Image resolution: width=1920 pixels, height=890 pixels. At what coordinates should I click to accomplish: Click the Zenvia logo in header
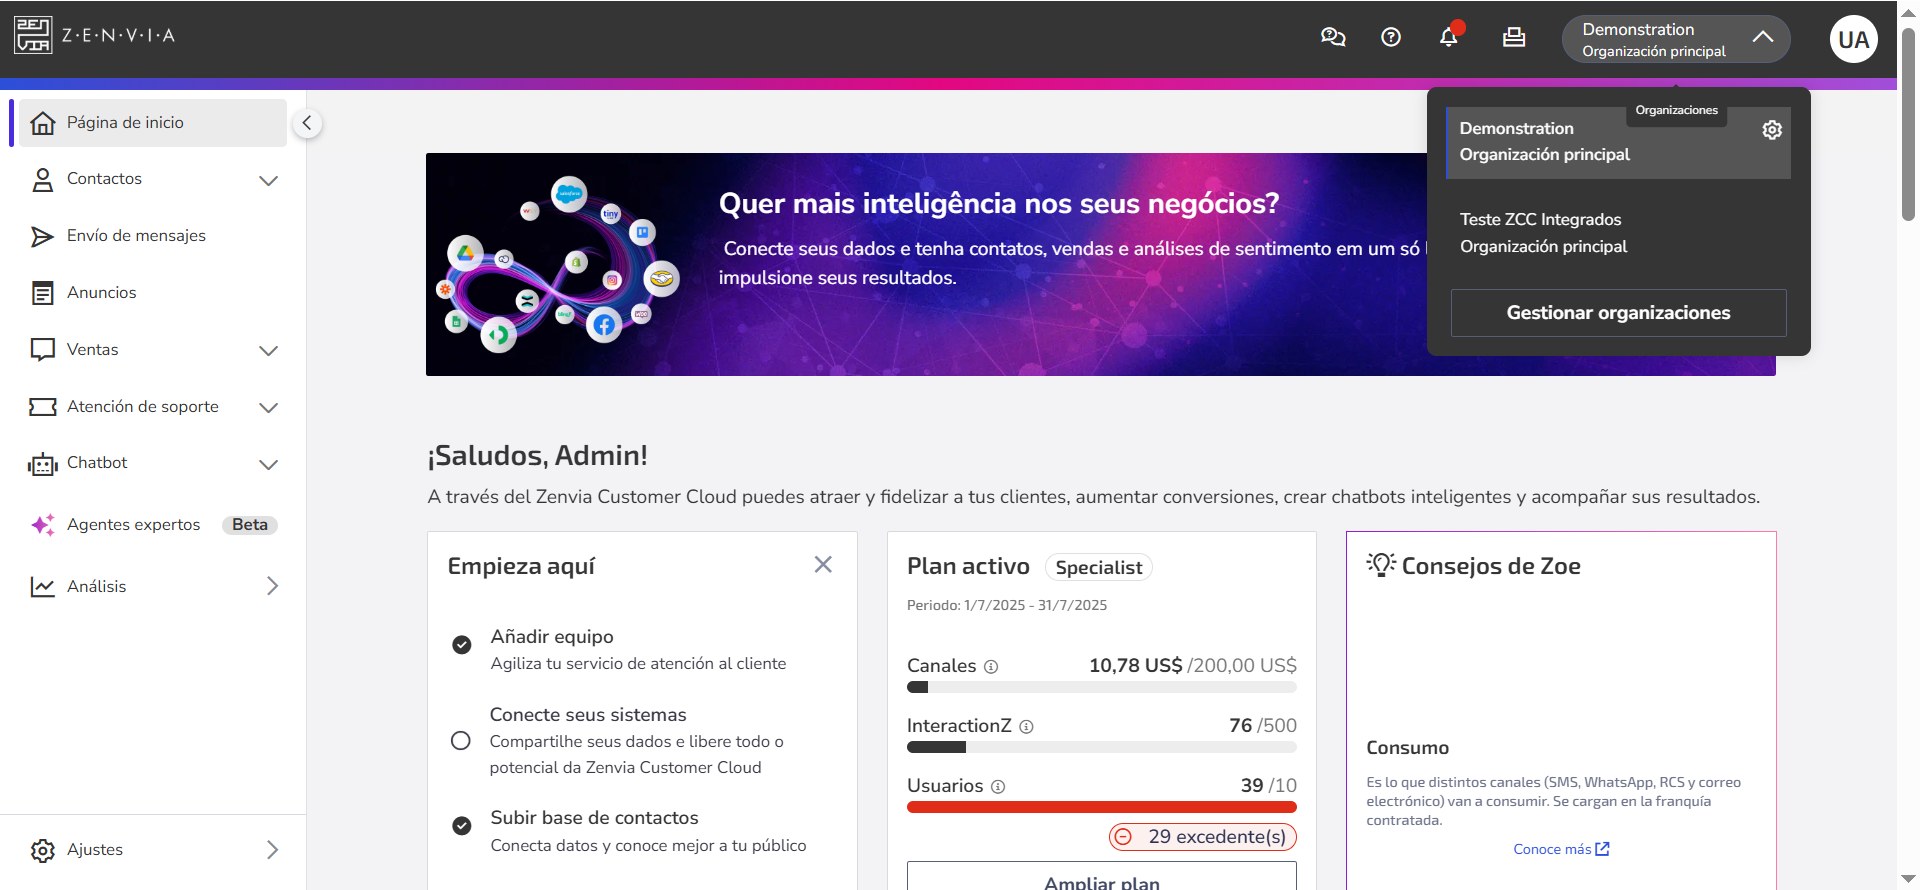95,35
